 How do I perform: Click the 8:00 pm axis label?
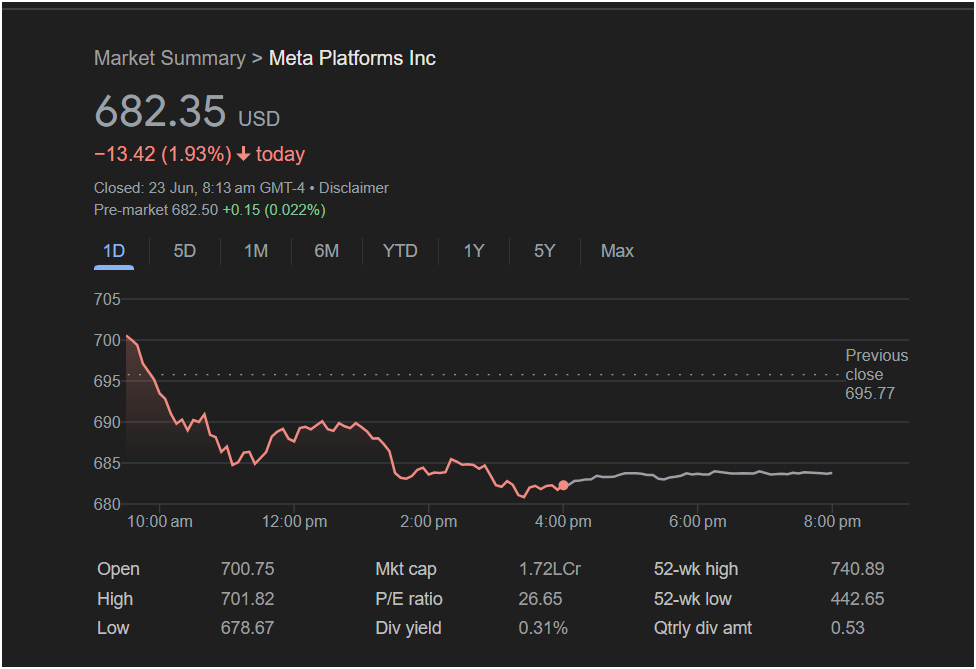point(832,522)
